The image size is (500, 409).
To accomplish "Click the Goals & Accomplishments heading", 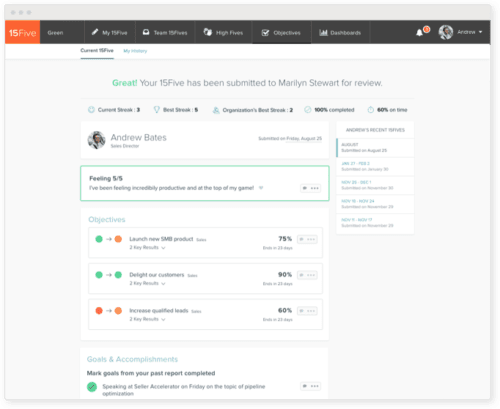I will 132,359.
